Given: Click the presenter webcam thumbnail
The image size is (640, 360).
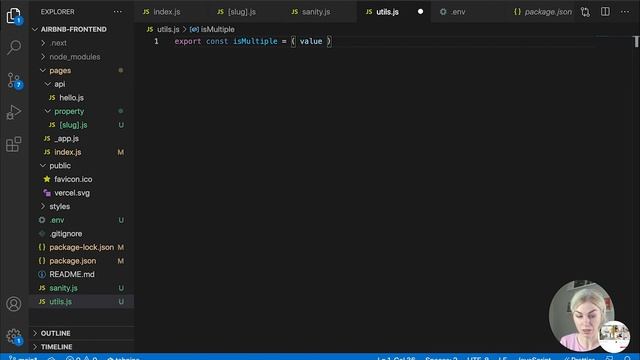Looking at the screenshot, I should pos(581,315).
